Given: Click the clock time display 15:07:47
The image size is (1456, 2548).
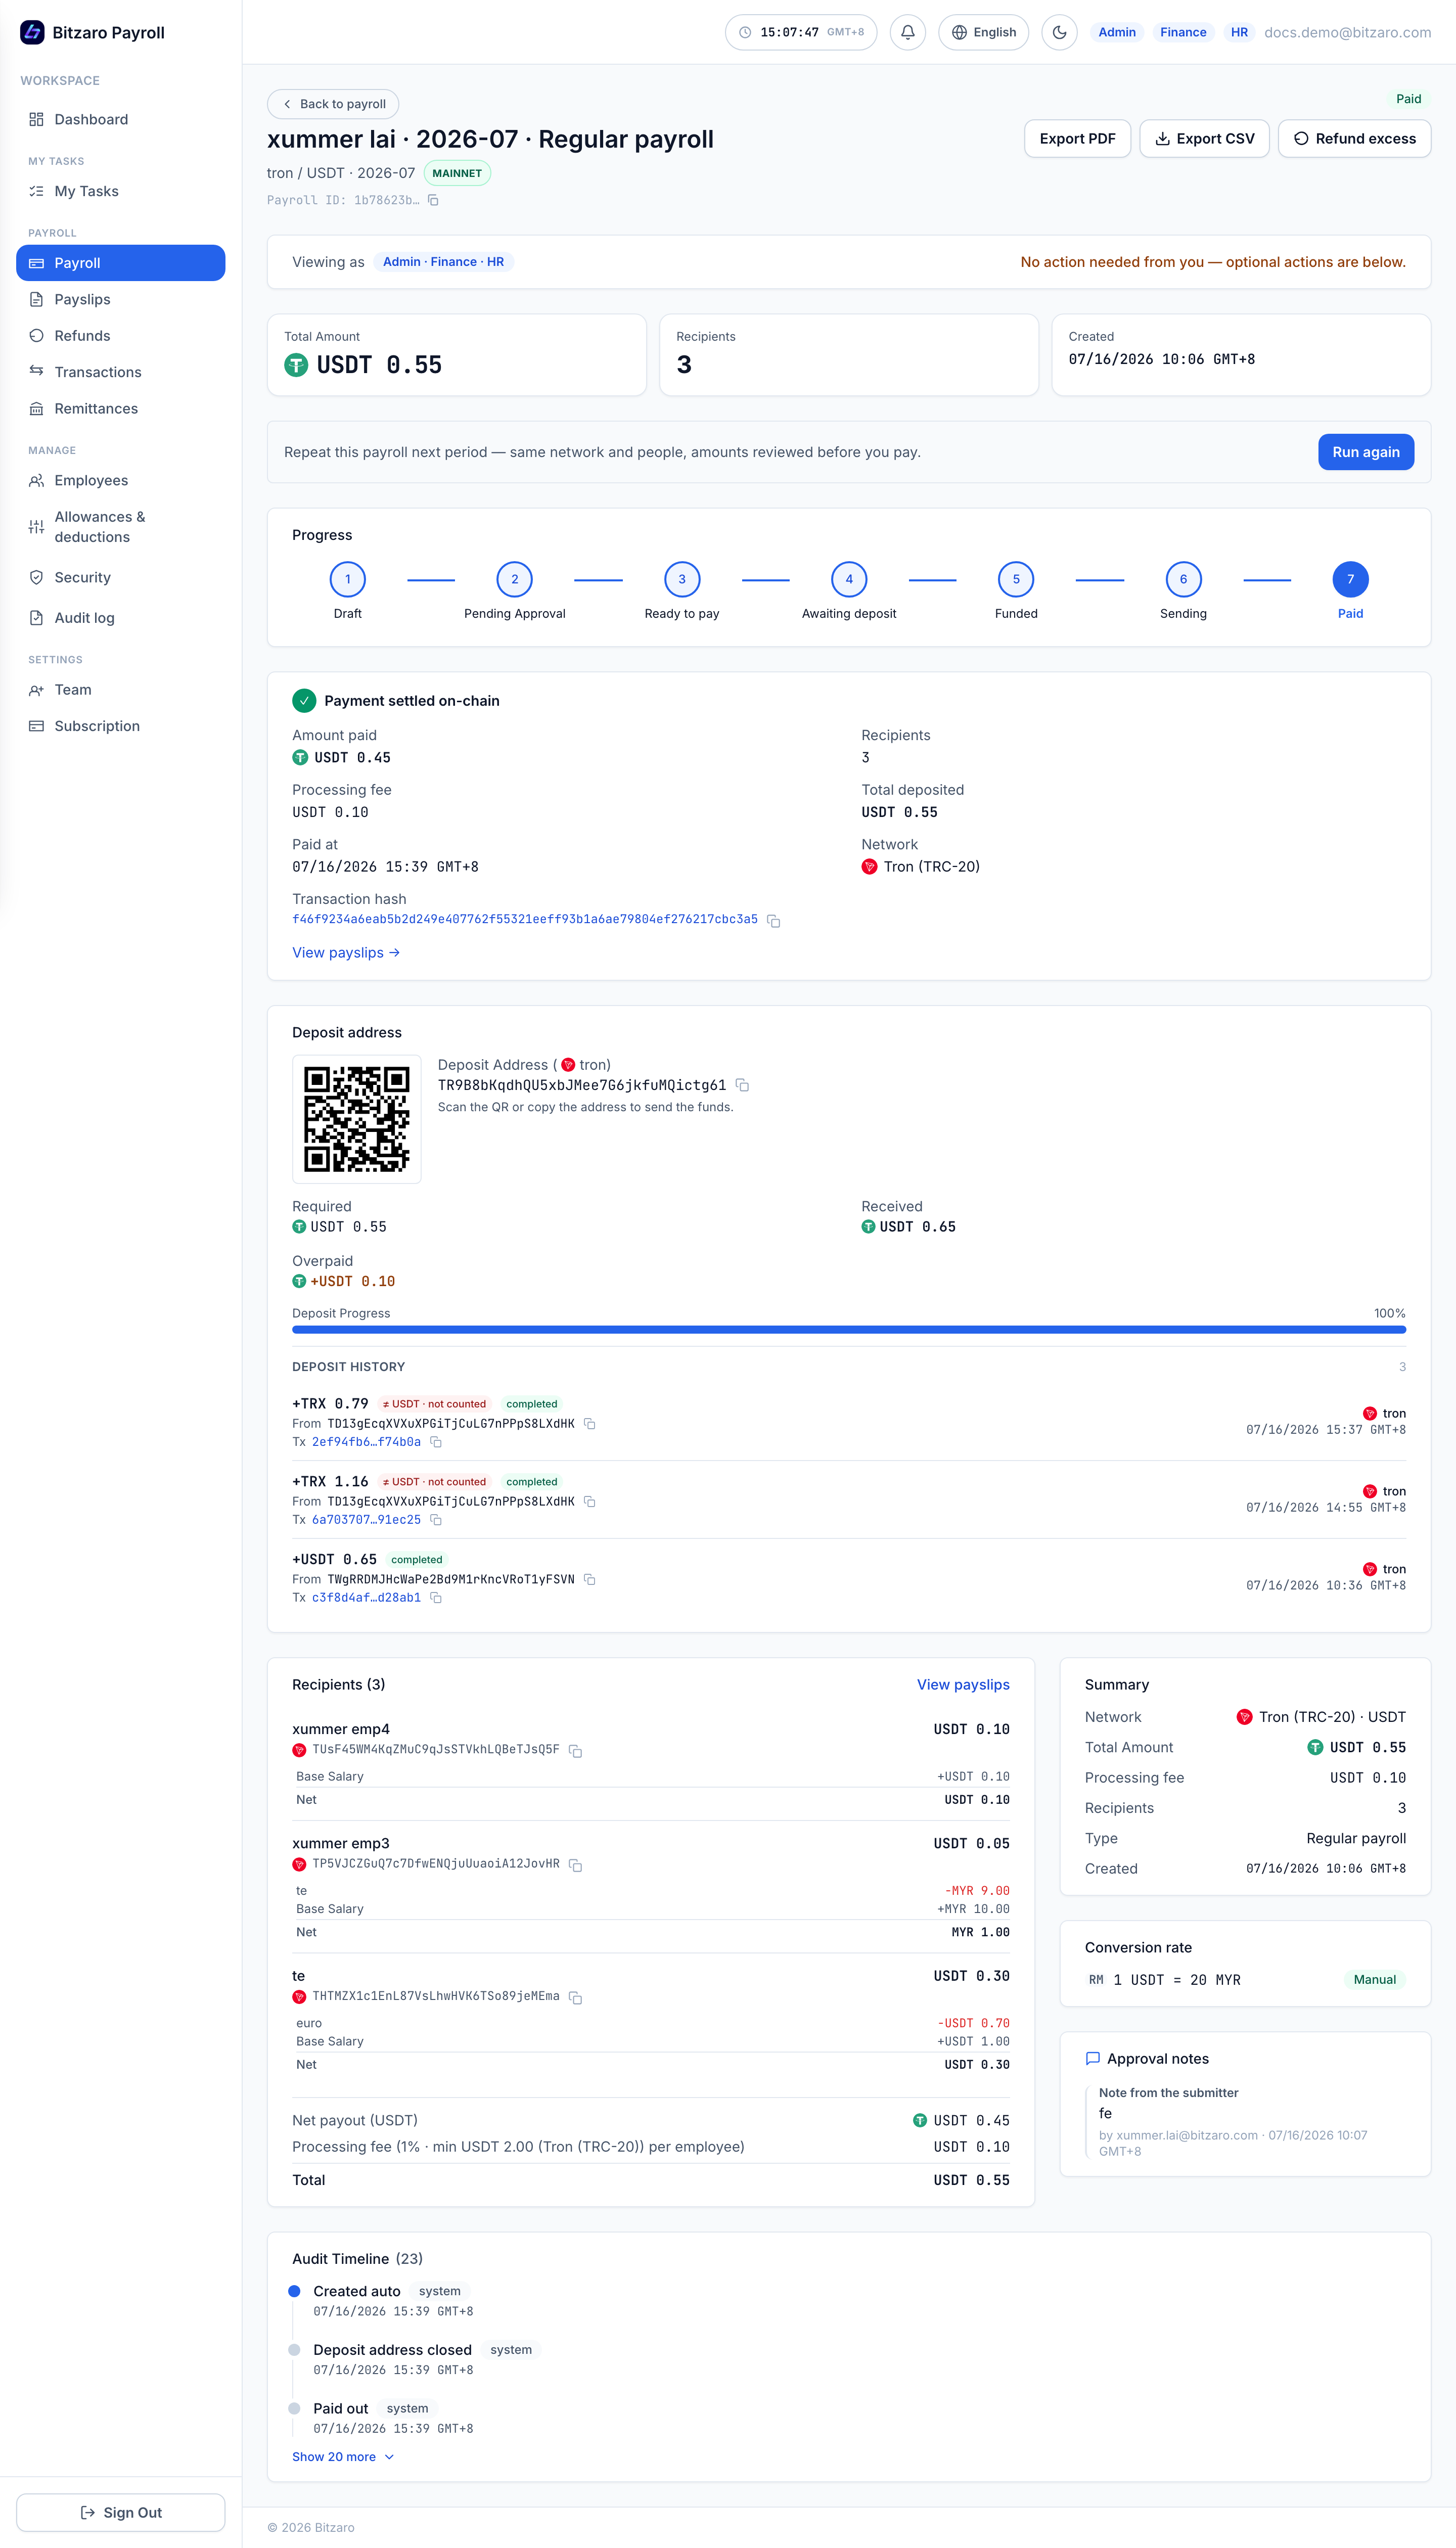Looking at the screenshot, I should (x=801, y=32).
